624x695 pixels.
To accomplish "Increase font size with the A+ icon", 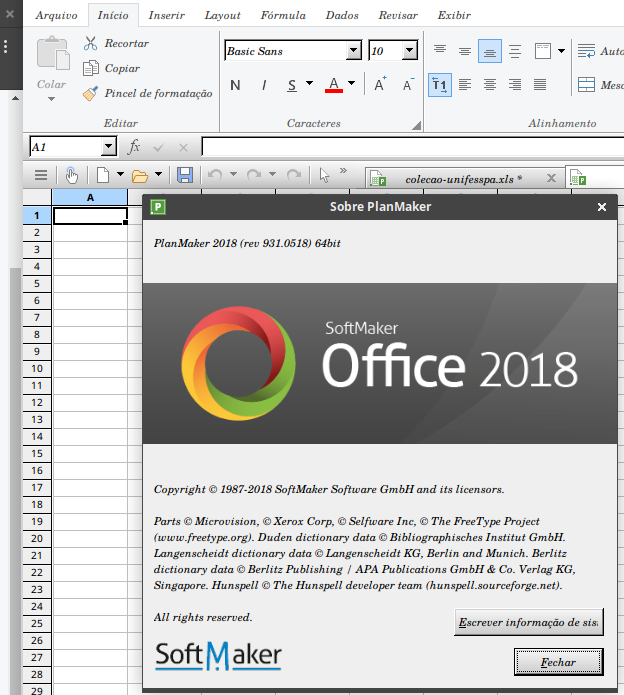I will [x=380, y=85].
